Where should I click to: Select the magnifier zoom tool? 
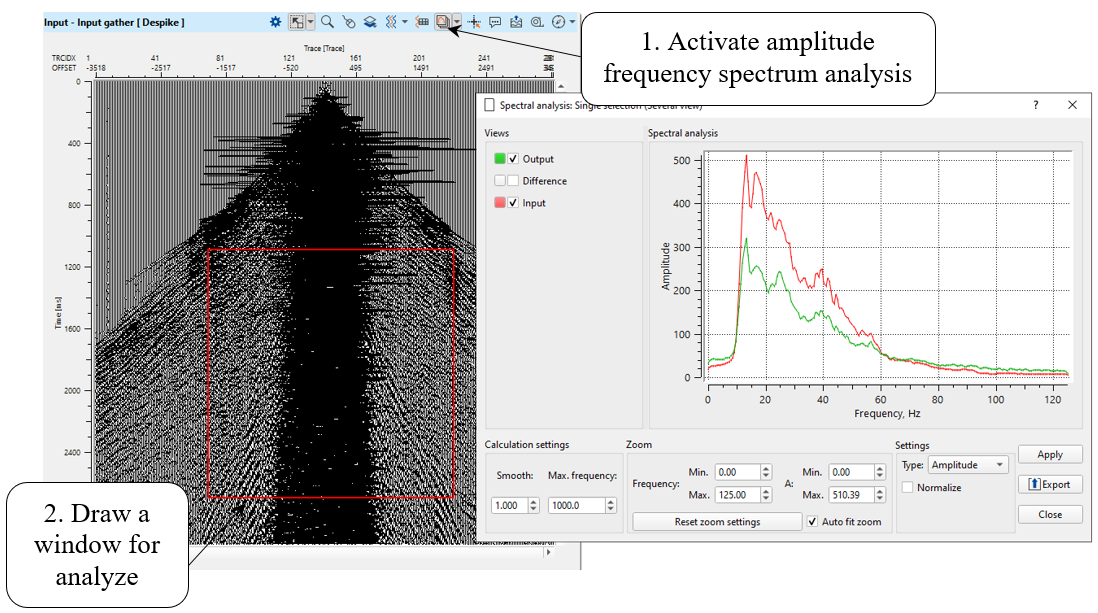(x=327, y=21)
